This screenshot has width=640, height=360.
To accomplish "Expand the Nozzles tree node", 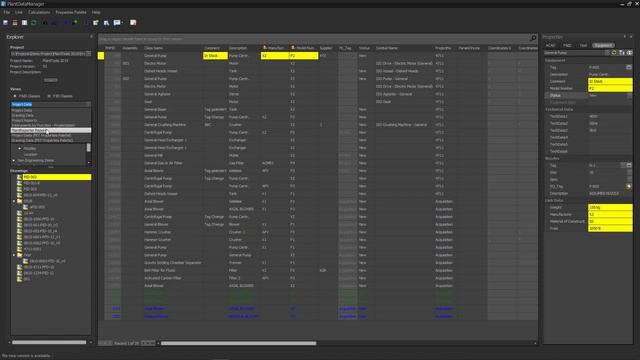I will pyautogui.click(x=20, y=149).
